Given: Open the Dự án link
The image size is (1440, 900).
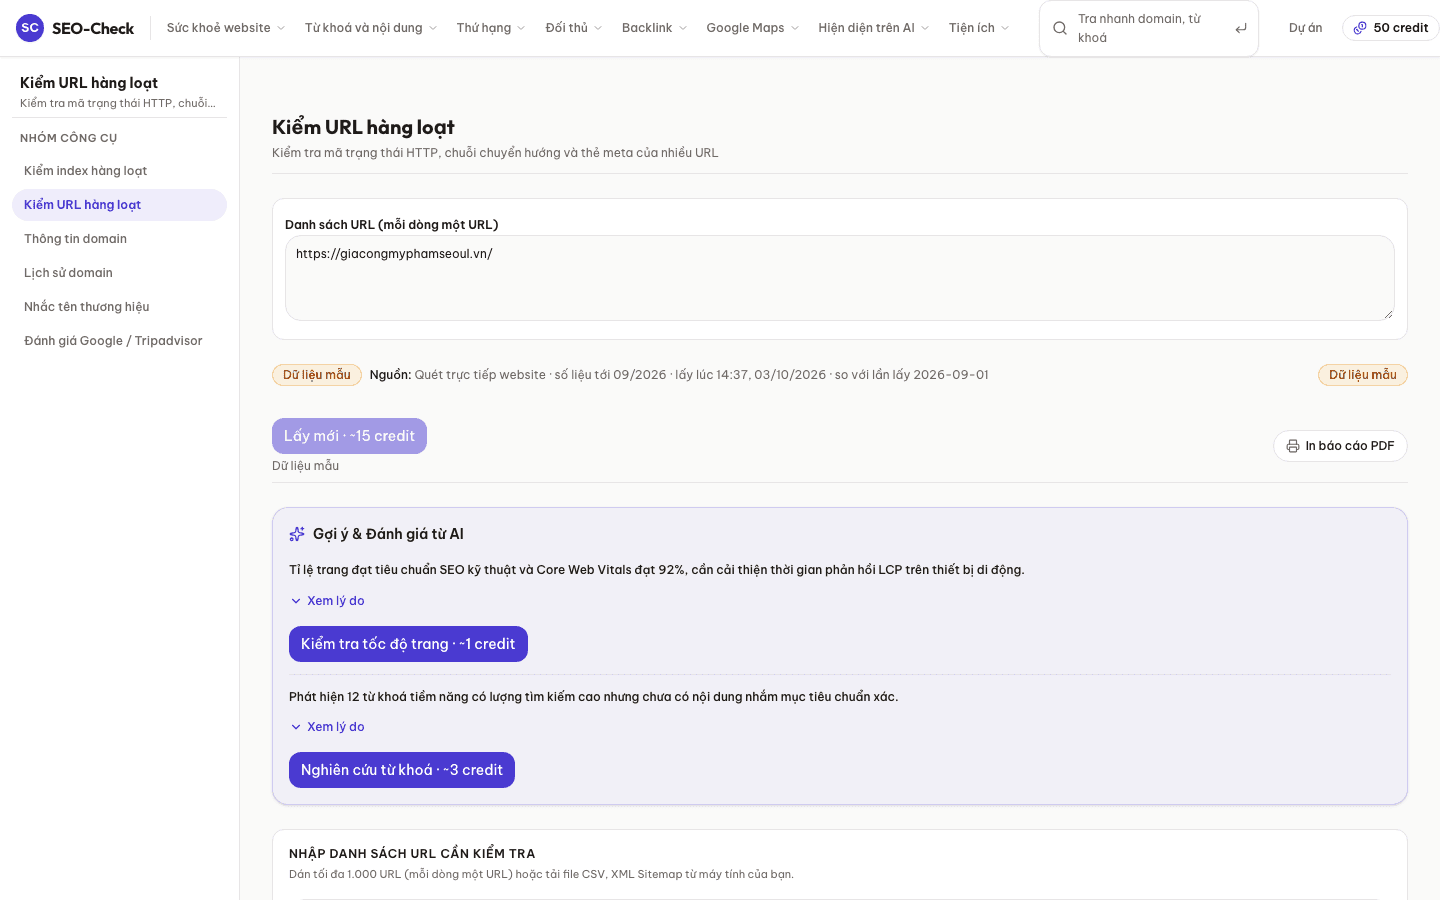Looking at the screenshot, I should pos(1305,28).
